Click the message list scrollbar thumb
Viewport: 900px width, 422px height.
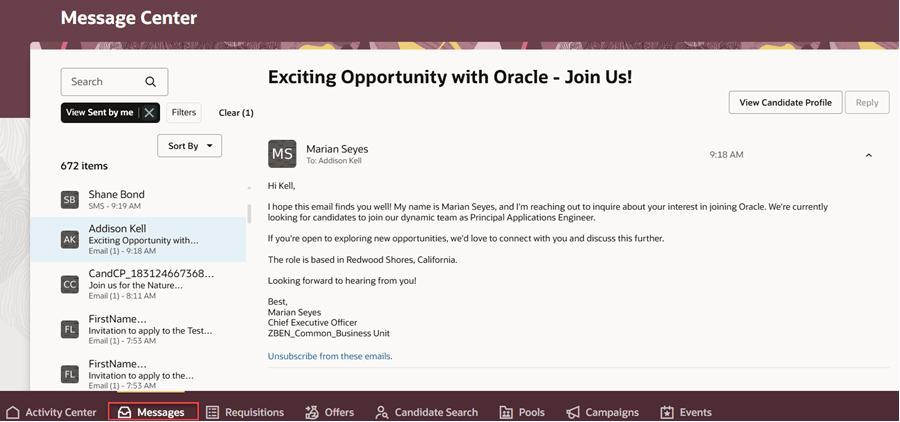pyautogui.click(x=249, y=213)
